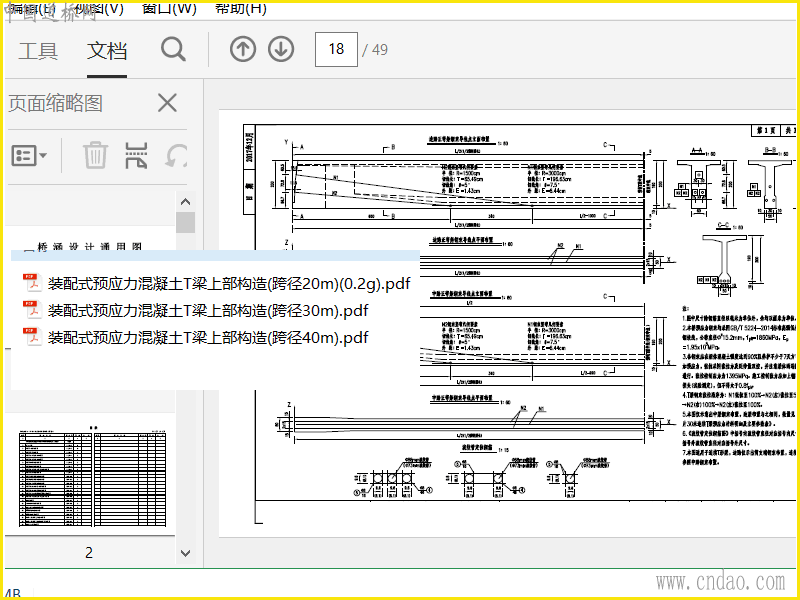
Task: Click the rotate page icon
Action: click(176, 155)
